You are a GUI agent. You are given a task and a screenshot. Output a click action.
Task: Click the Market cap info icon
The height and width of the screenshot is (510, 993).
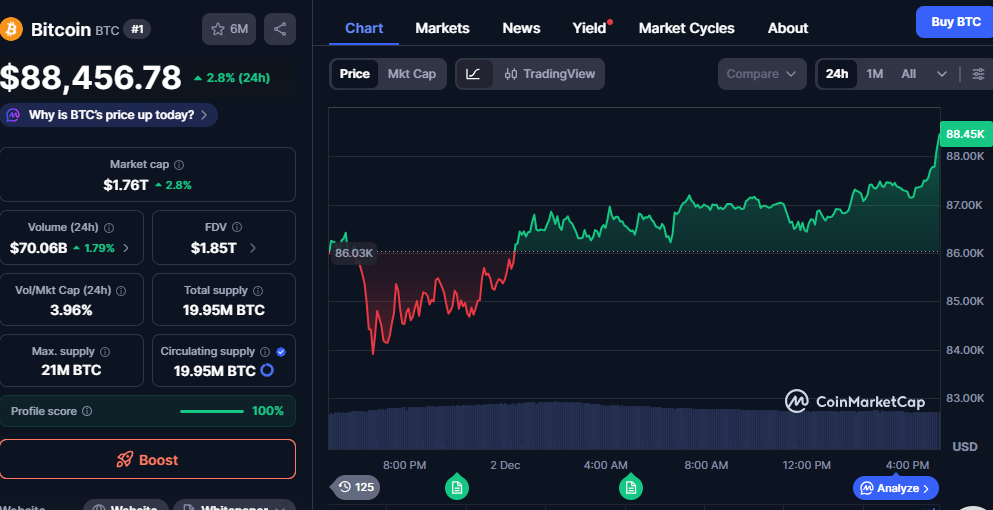click(x=179, y=164)
